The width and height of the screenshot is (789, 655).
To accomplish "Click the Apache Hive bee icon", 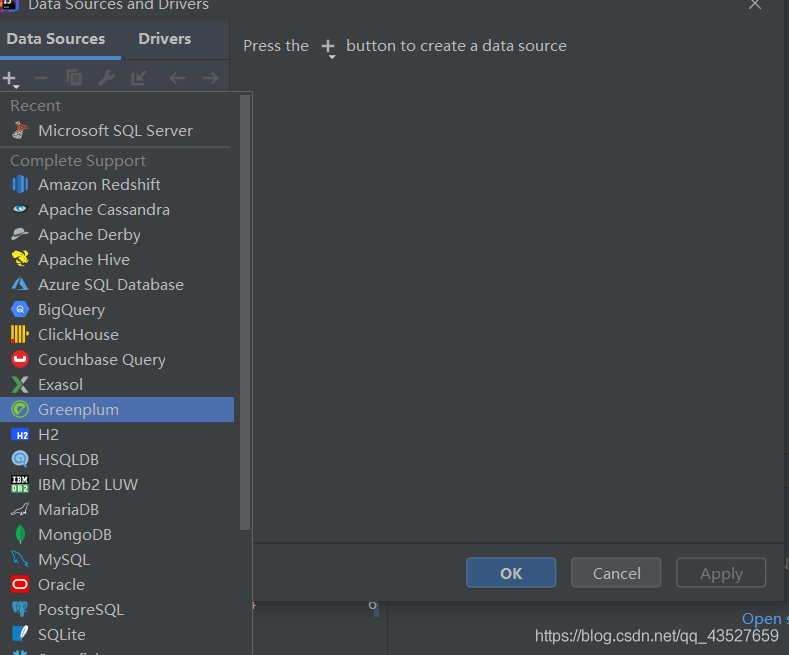I will point(20,259).
